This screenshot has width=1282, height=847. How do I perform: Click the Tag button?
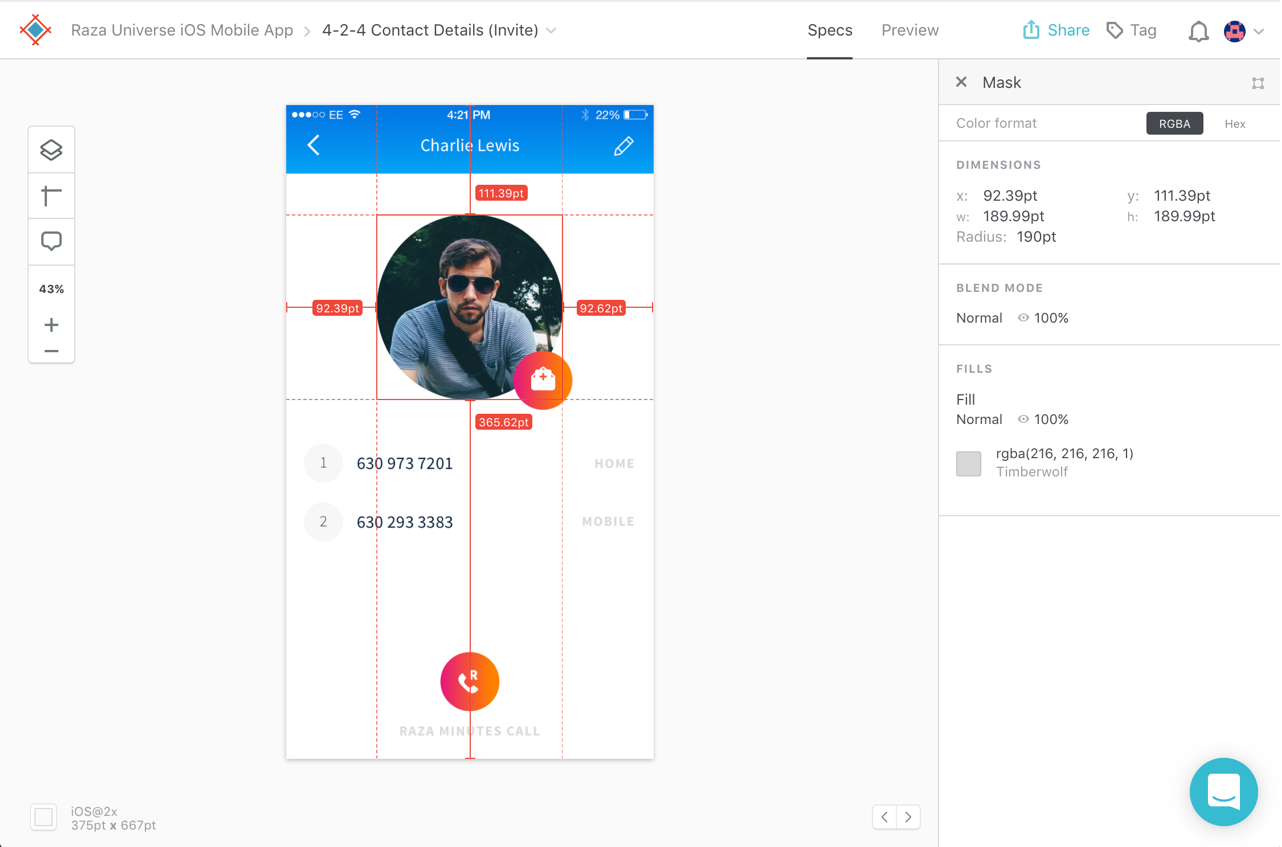tap(1131, 31)
